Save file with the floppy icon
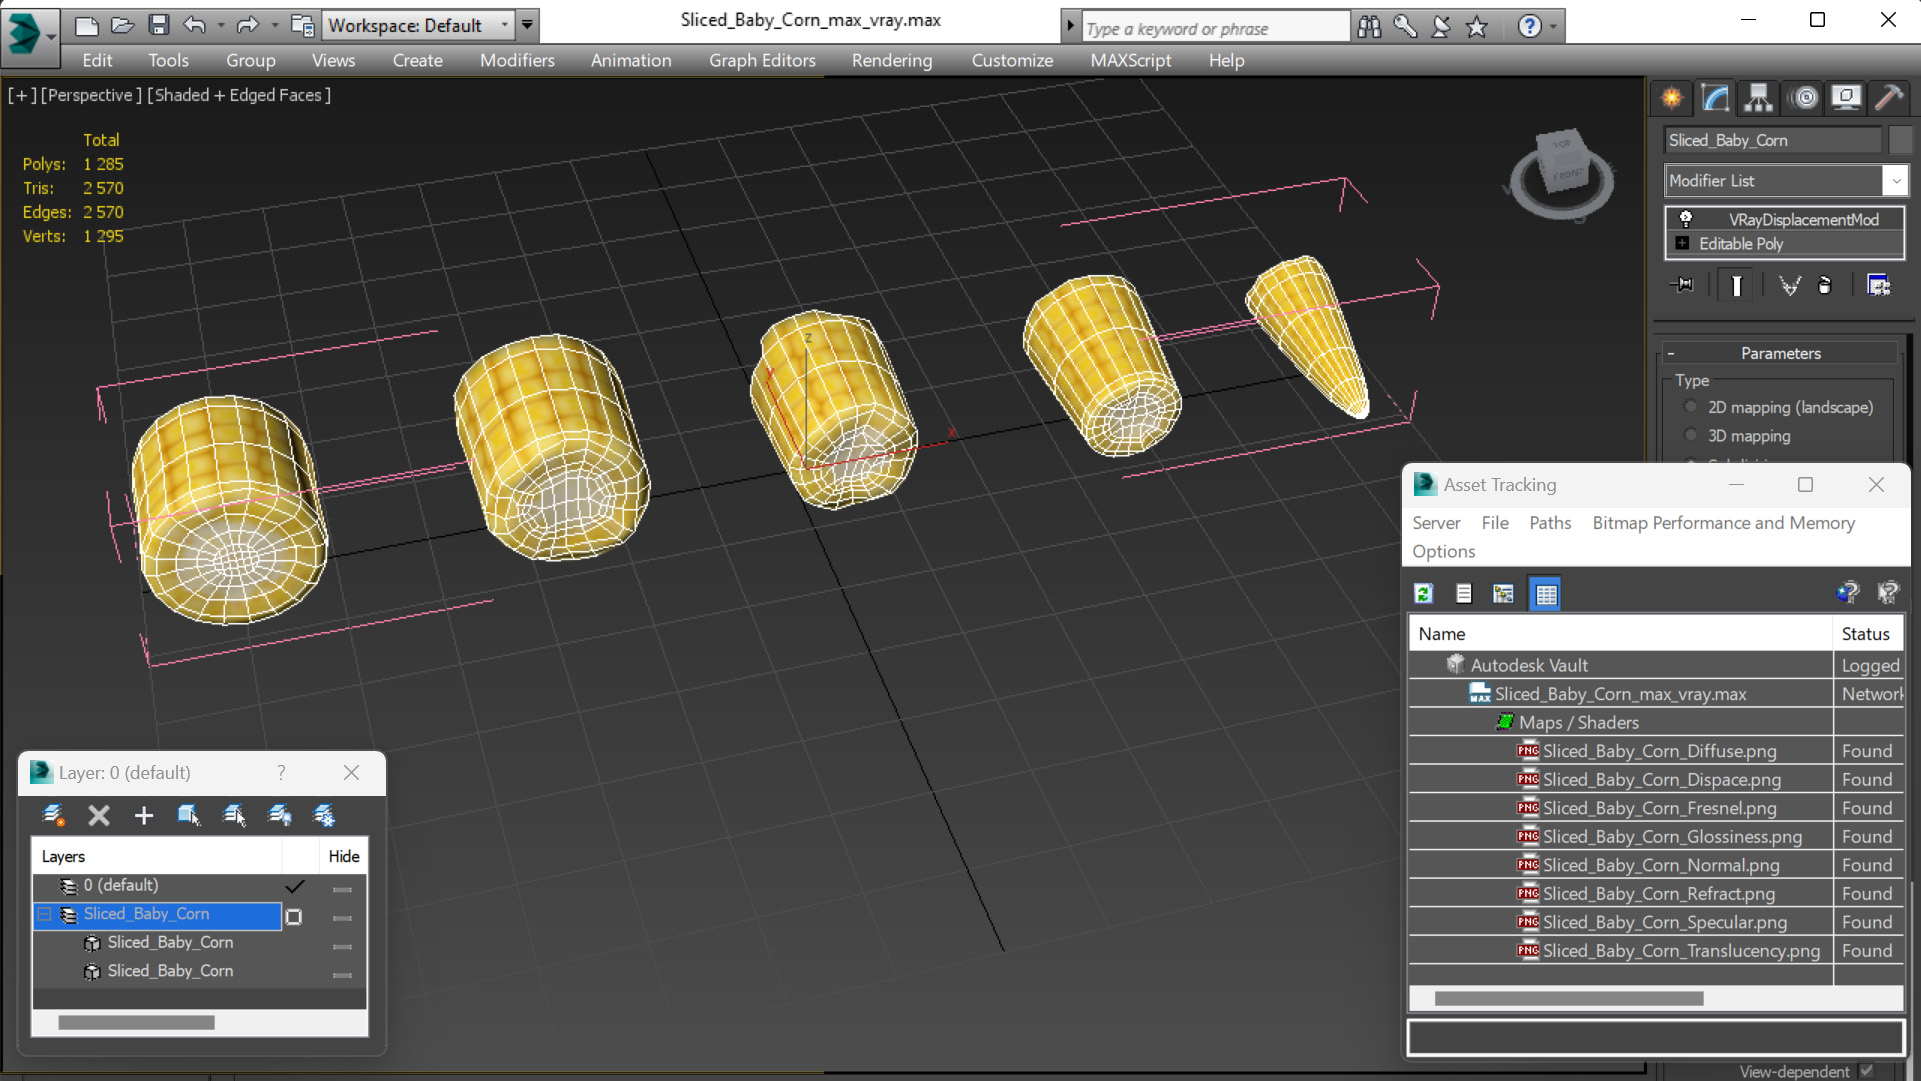This screenshot has height=1081, width=1921. (158, 25)
